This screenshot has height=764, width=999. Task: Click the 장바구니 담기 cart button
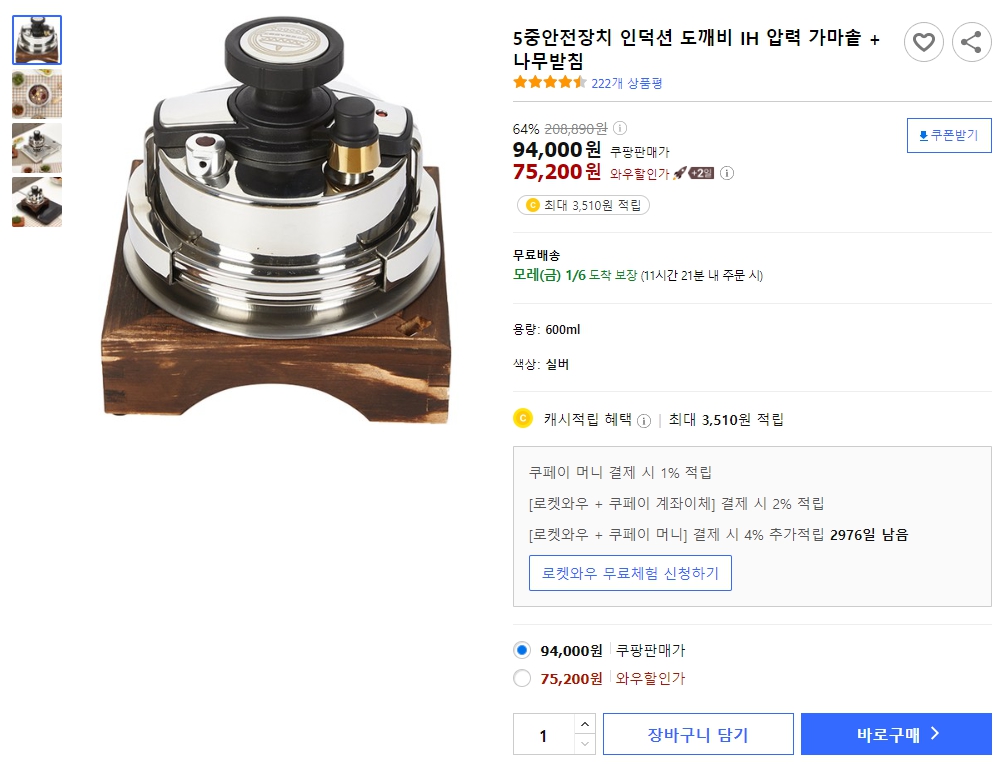tap(697, 733)
